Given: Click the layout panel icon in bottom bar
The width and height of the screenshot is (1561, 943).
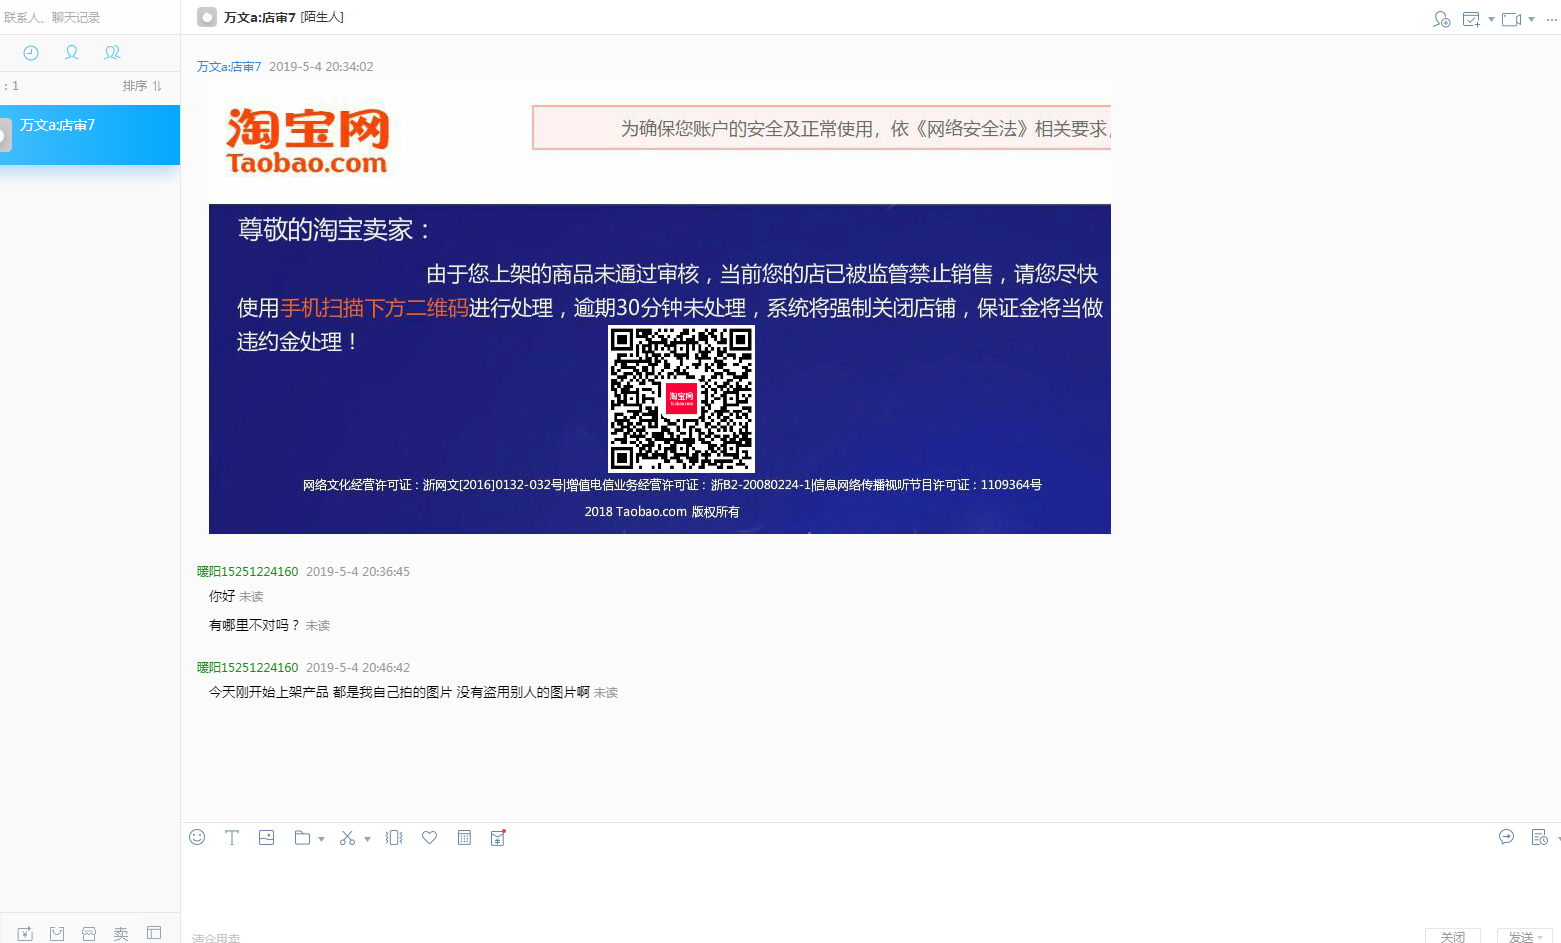Looking at the screenshot, I should [154, 933].
